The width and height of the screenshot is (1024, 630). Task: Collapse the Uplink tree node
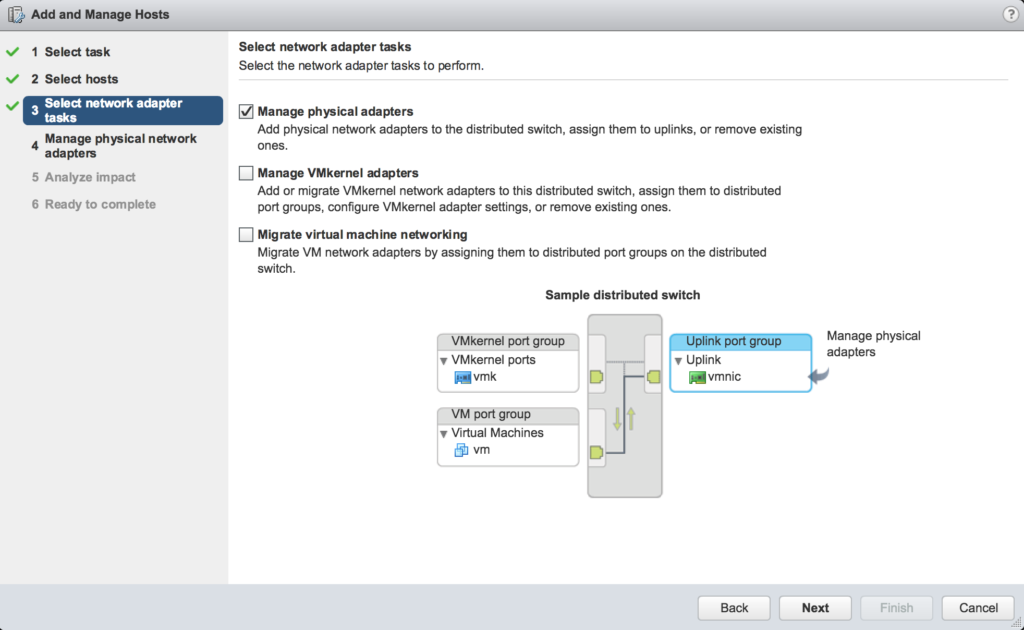678,361
